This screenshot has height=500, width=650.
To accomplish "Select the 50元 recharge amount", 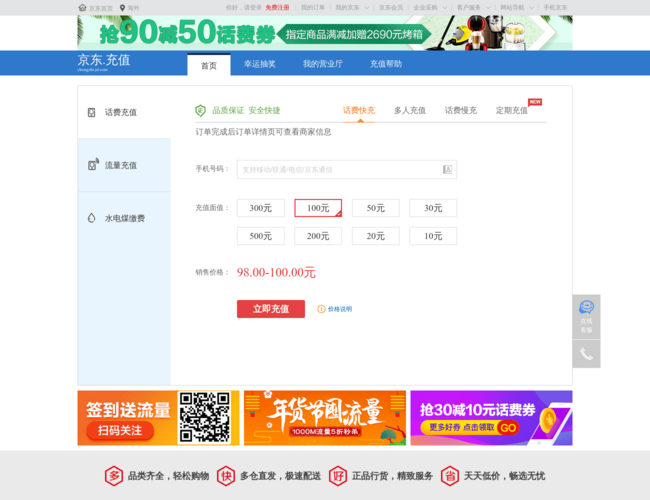I will [x=375, y=208].
